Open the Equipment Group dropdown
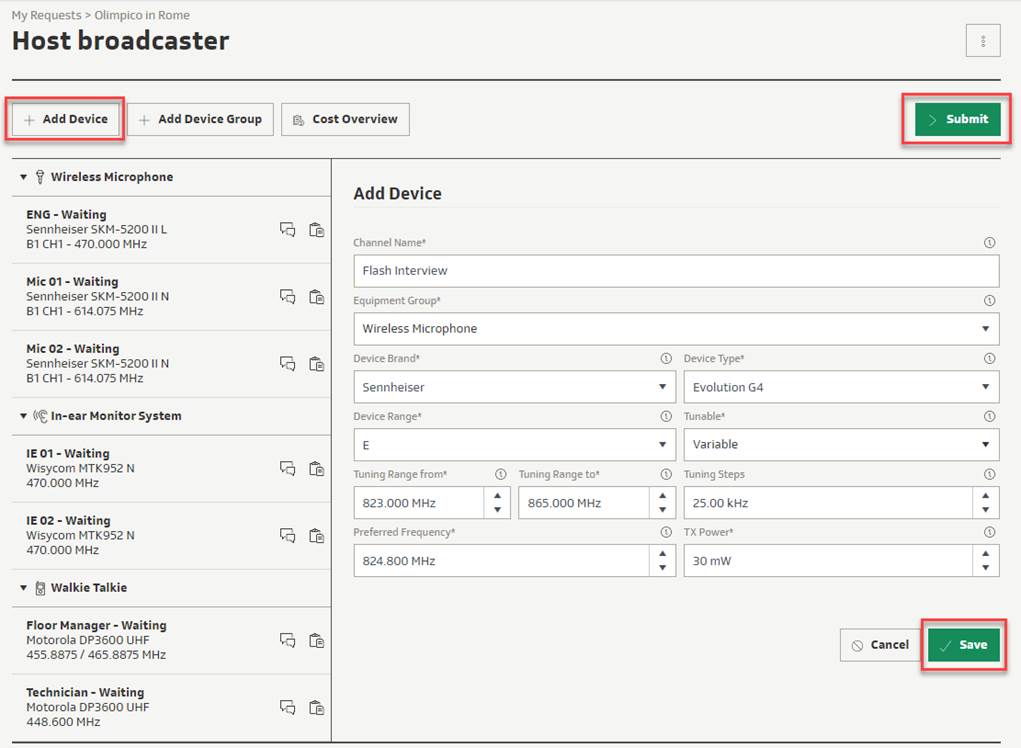This screenshot has height=748, width=1021. click(x=676, y=328)
